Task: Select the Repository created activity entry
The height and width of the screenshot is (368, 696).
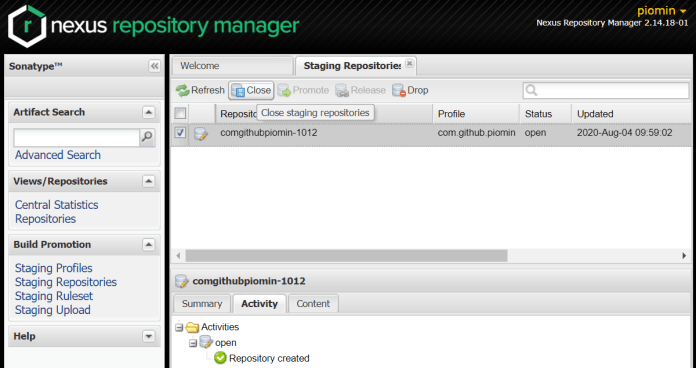Action: [x=269, y=358]
